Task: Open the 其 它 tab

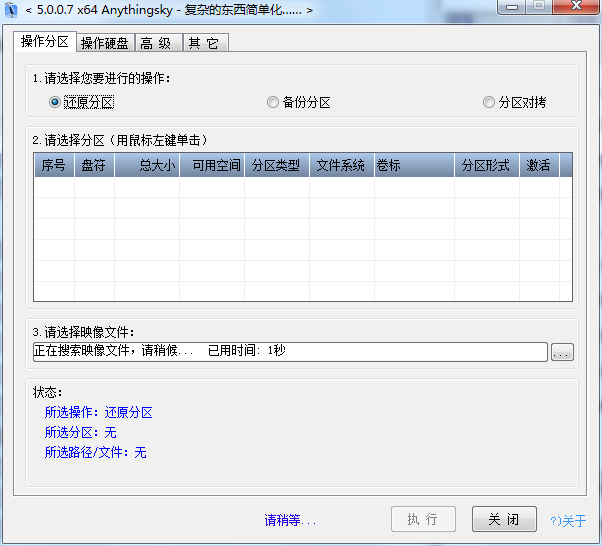Action: [203, 43]
